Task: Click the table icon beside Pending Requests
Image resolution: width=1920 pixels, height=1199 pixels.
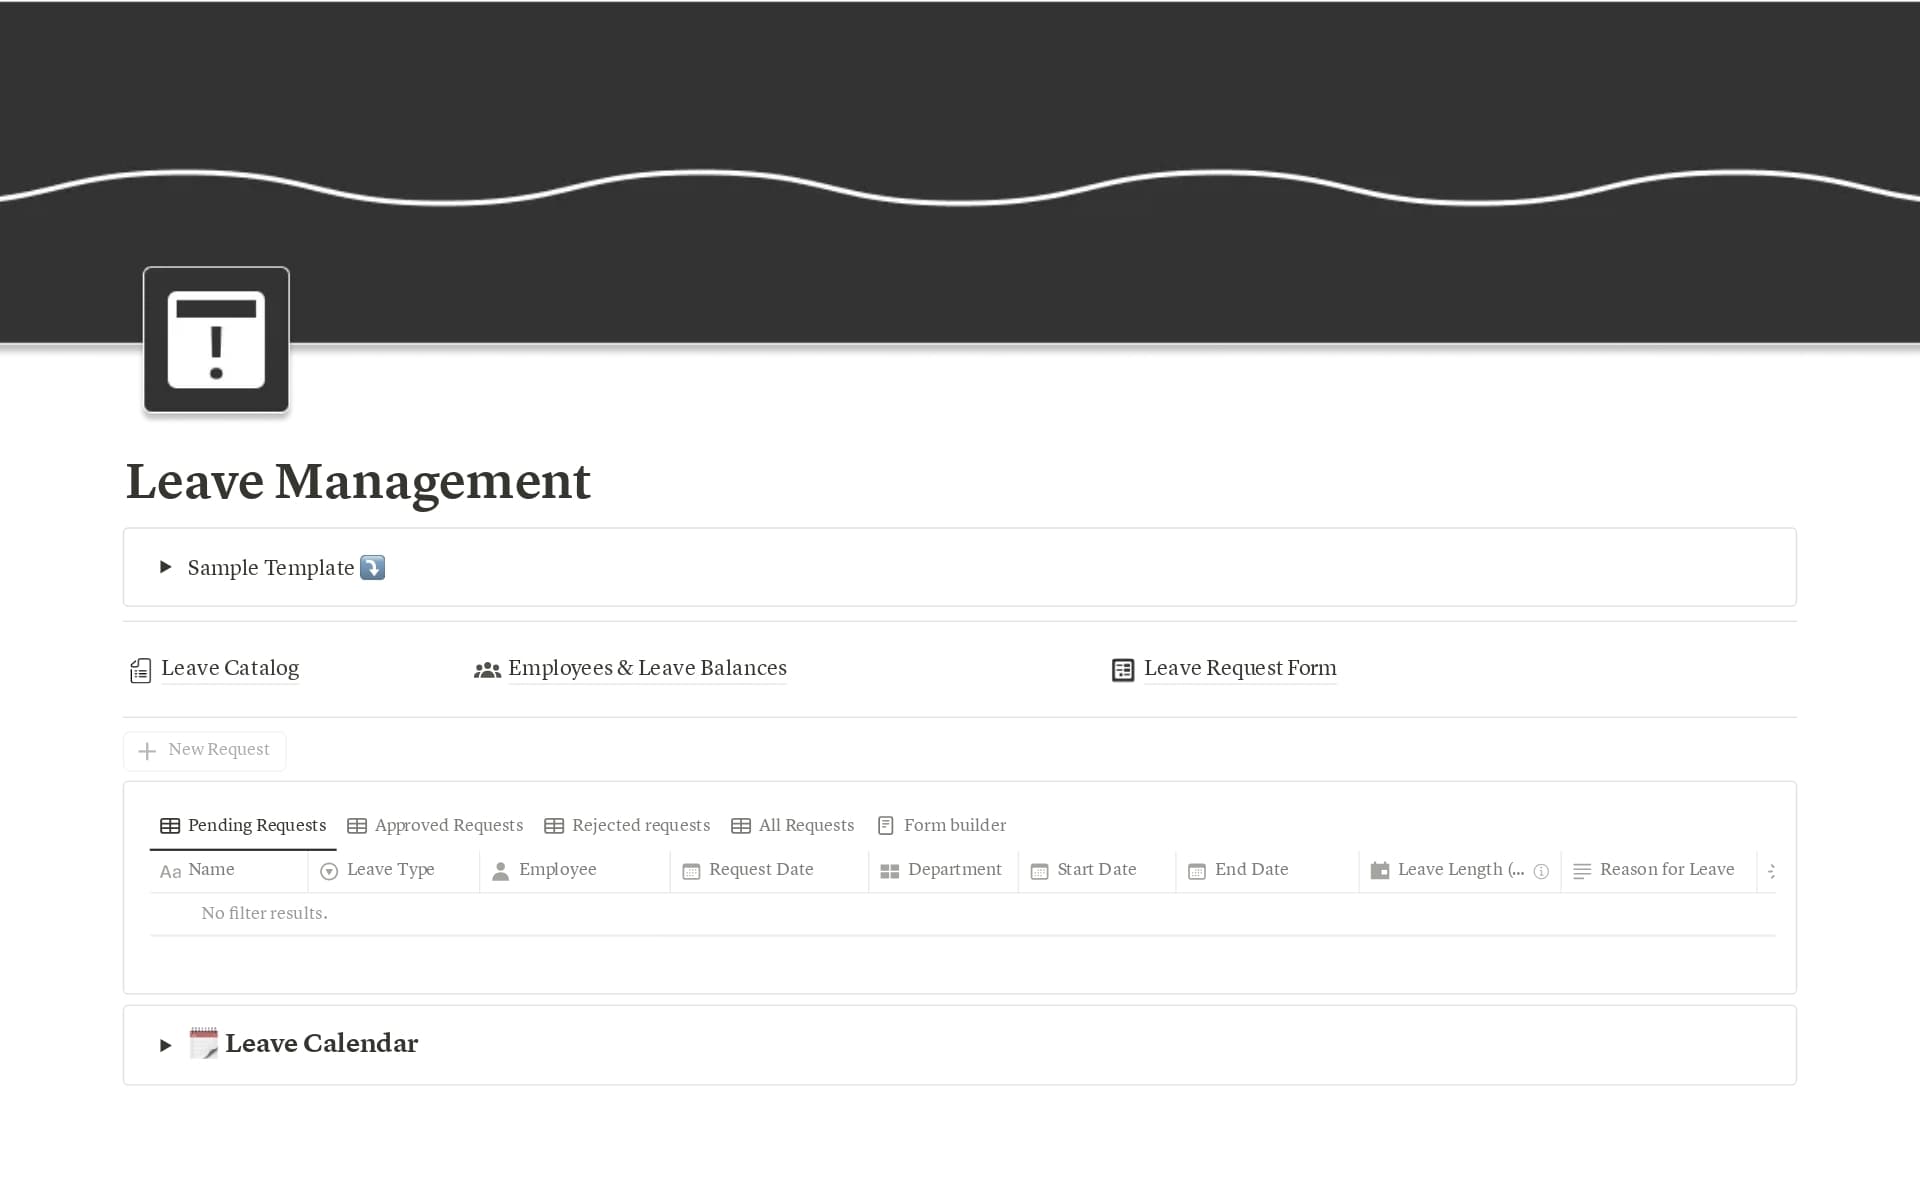Action: click(169, 825)
